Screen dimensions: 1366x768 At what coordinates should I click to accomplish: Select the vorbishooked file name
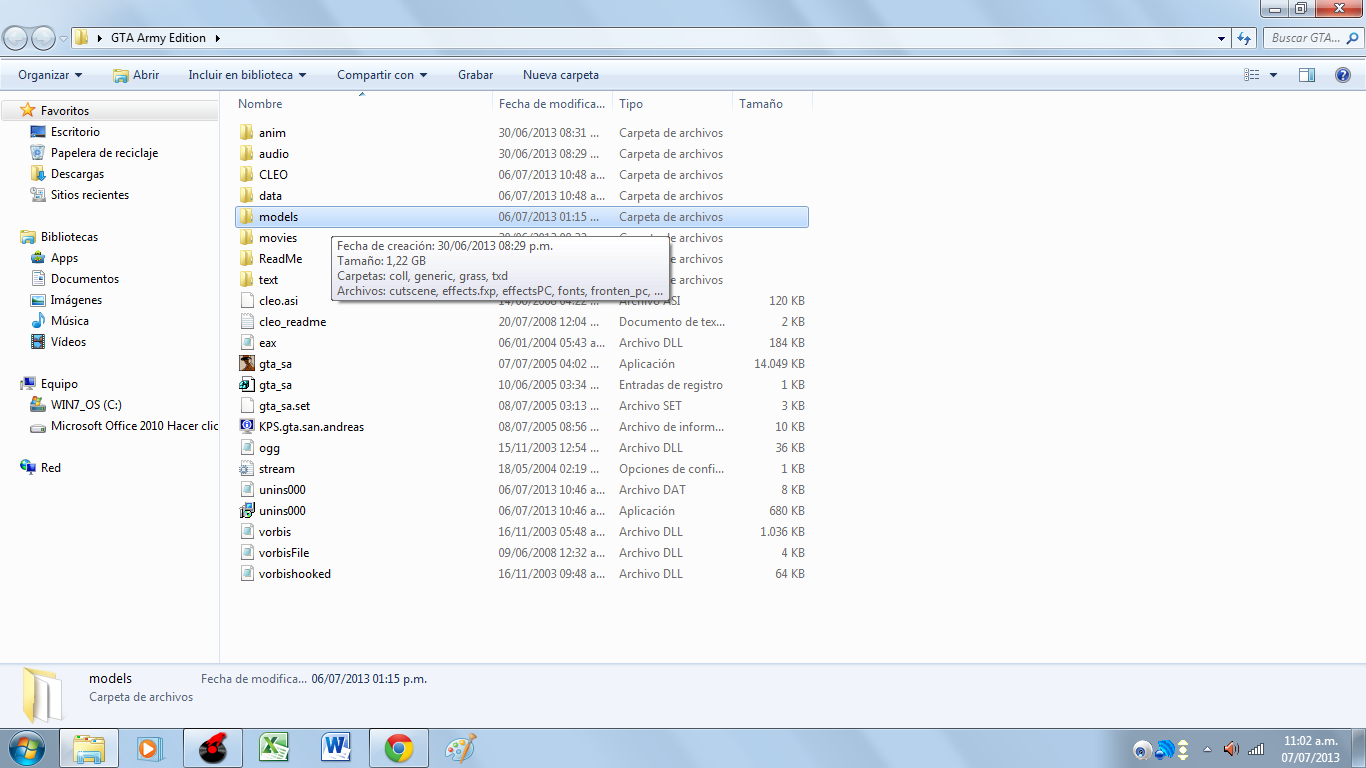pyautogui.click(x=295, y=574)
